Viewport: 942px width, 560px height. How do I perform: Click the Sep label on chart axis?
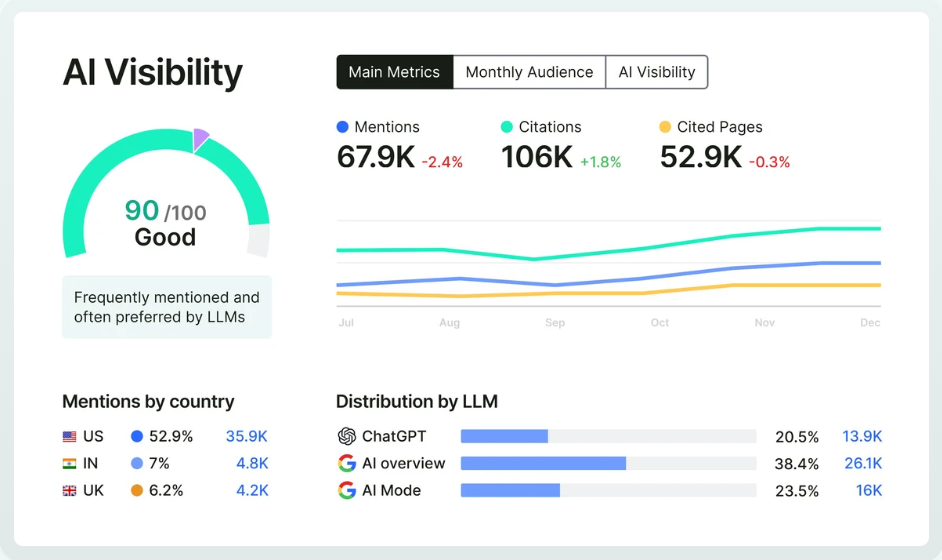[x=555, y=323]
